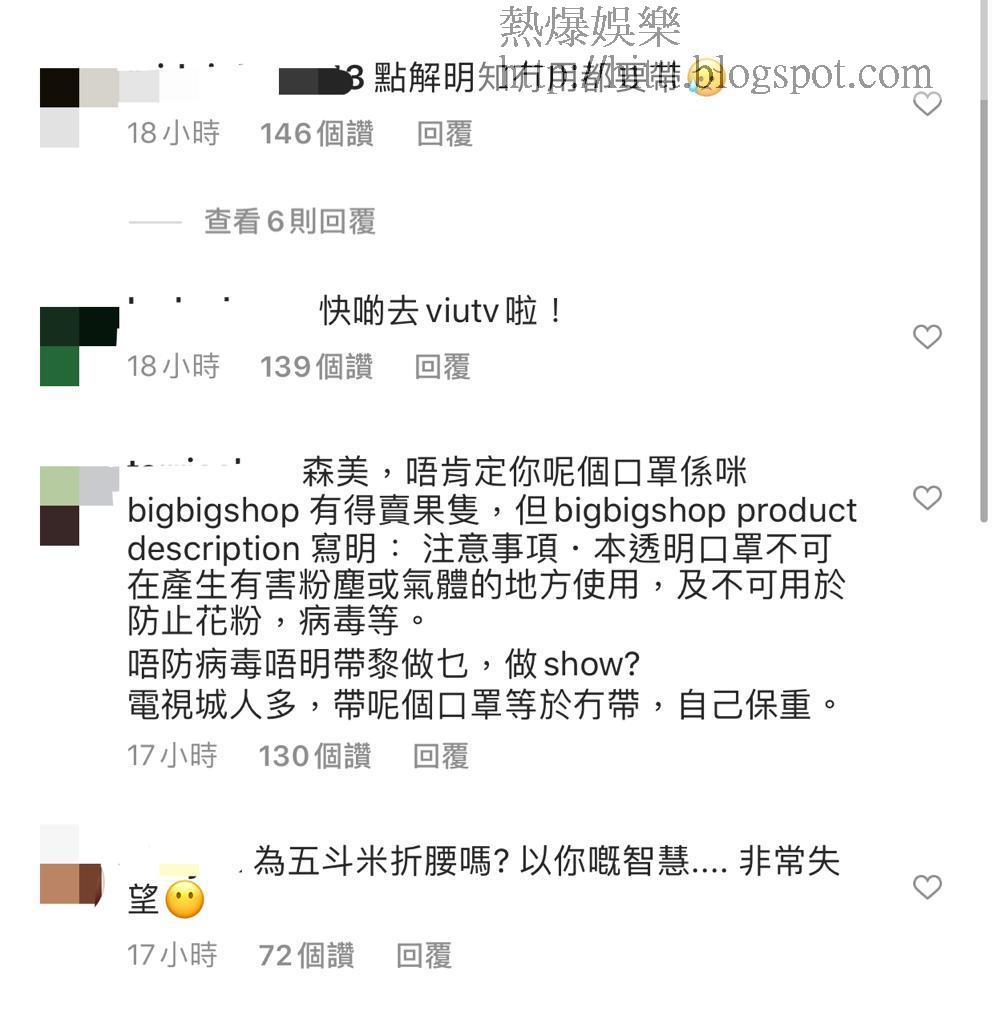View likes list showing 146個讚

click(x=316, y=134)
